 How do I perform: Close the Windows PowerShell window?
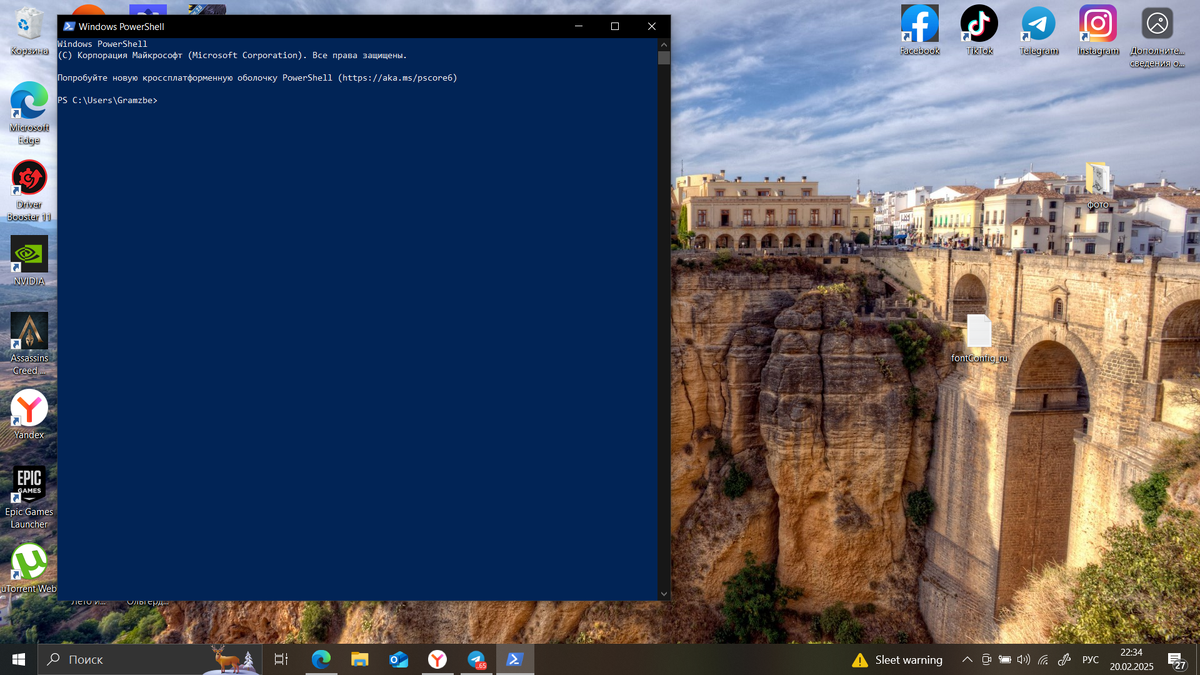click(652, 26)
